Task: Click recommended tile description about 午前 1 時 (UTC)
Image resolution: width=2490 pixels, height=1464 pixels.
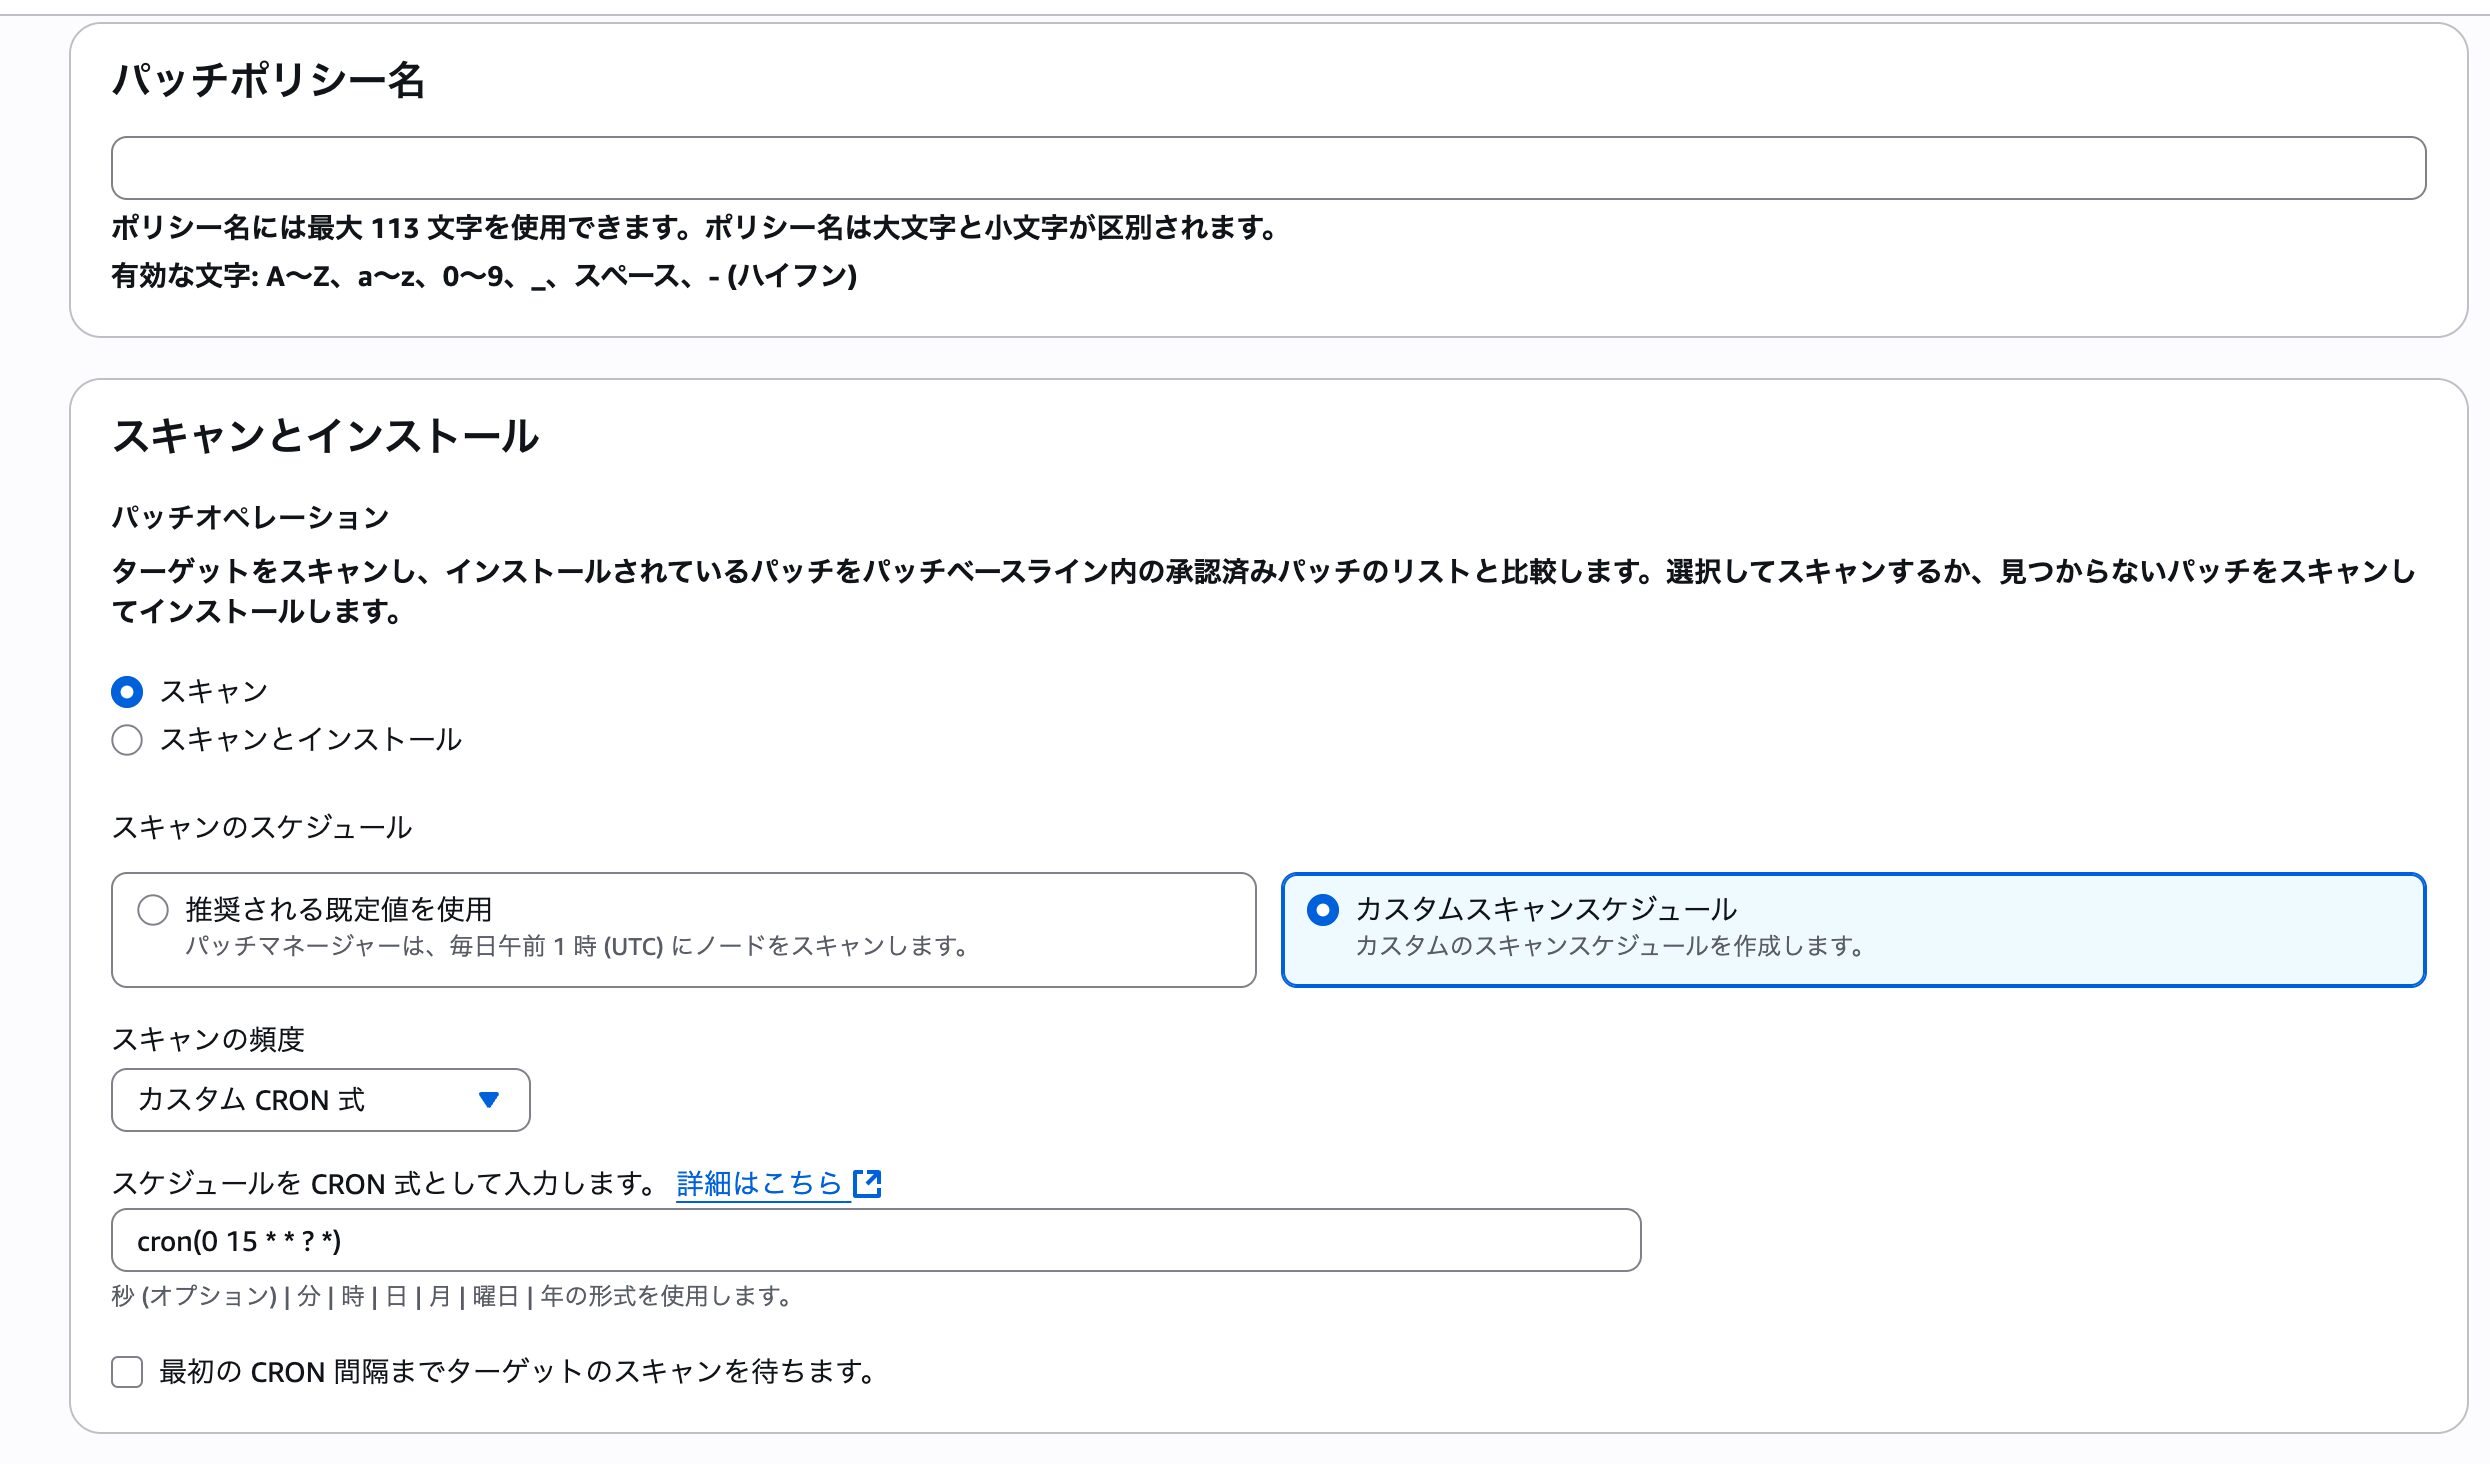Action: coord(576,946)
